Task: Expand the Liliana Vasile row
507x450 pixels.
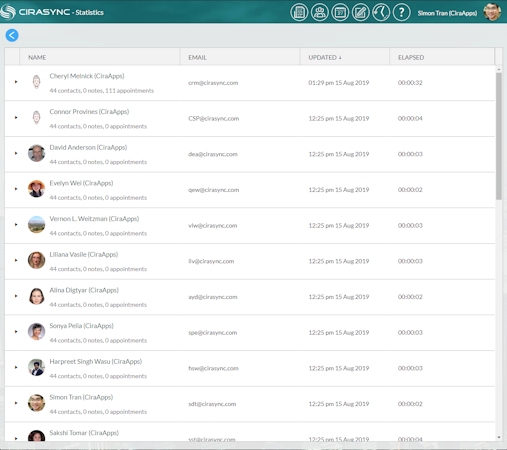Action: click(16, 260)
